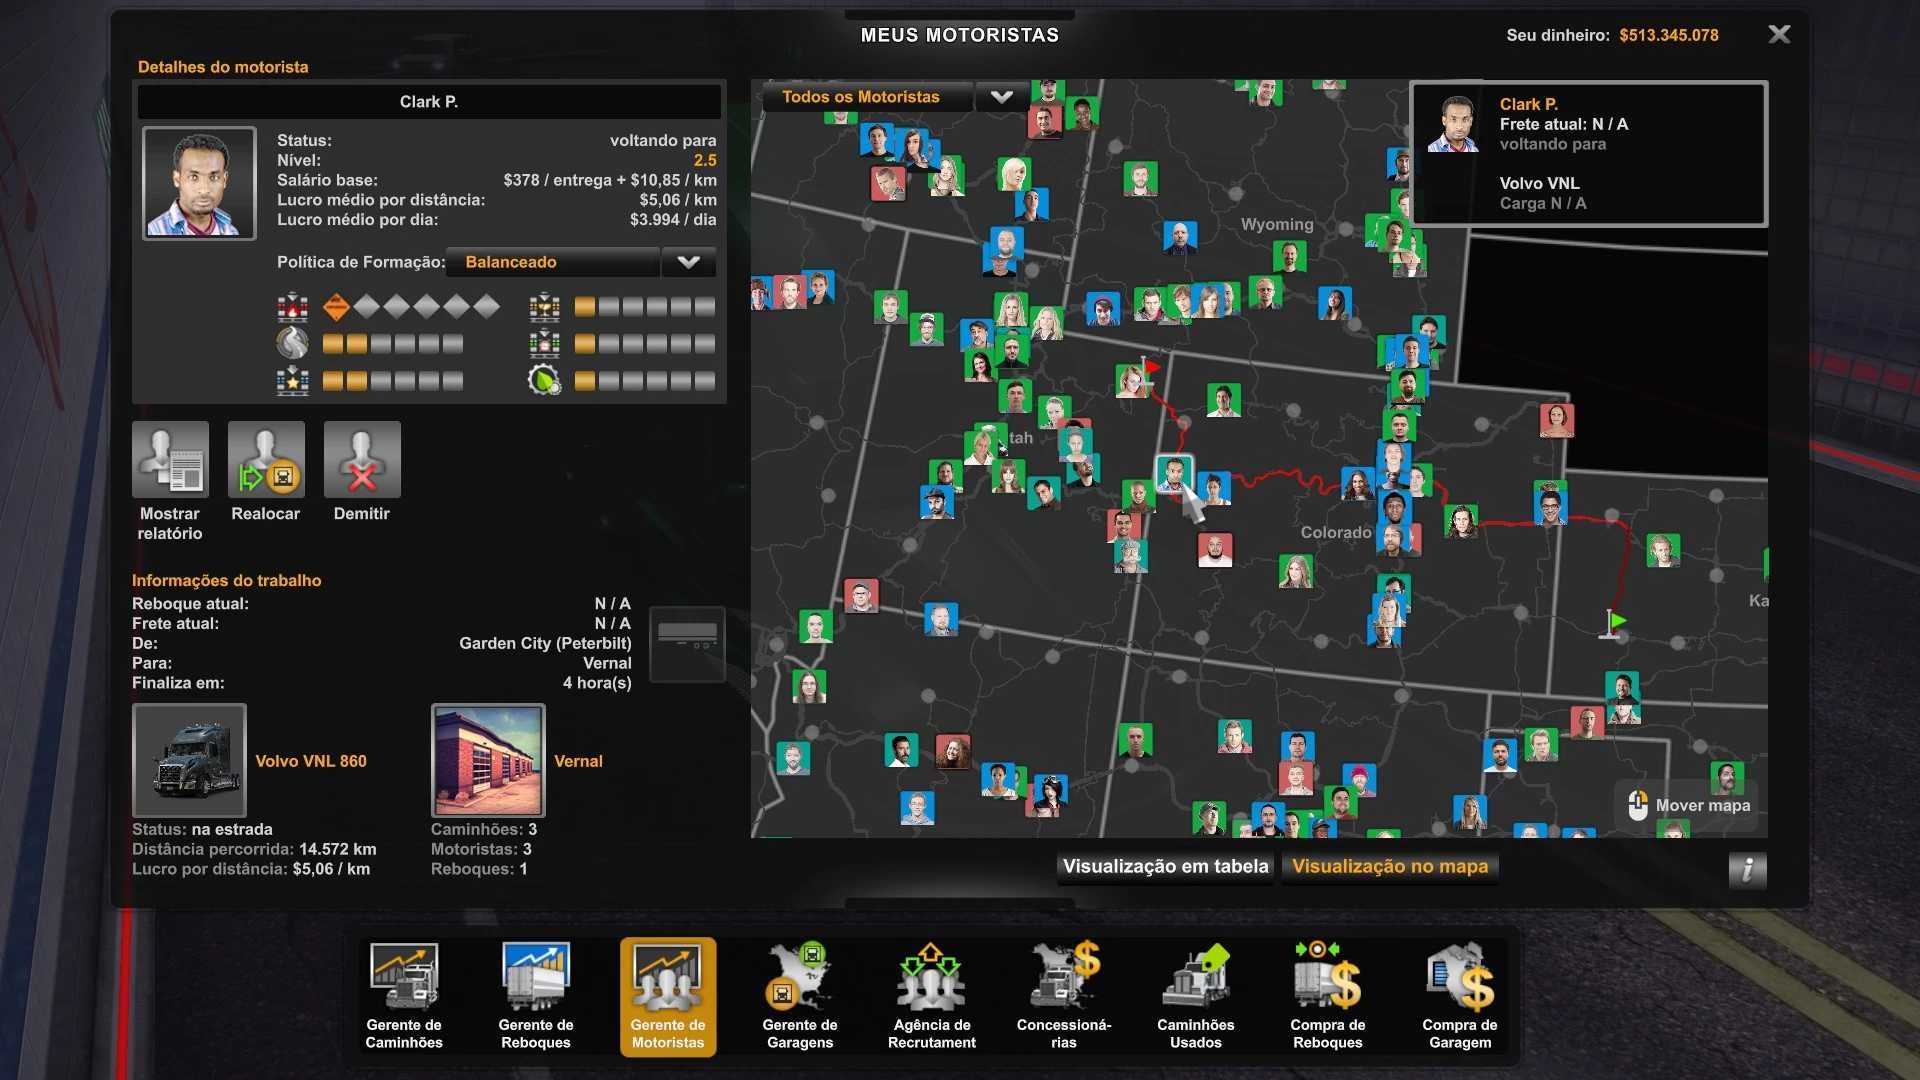The image size is (1920, 1080).
Task: Switch to Visualização em tabela tab
Action: coord(1165,866)
